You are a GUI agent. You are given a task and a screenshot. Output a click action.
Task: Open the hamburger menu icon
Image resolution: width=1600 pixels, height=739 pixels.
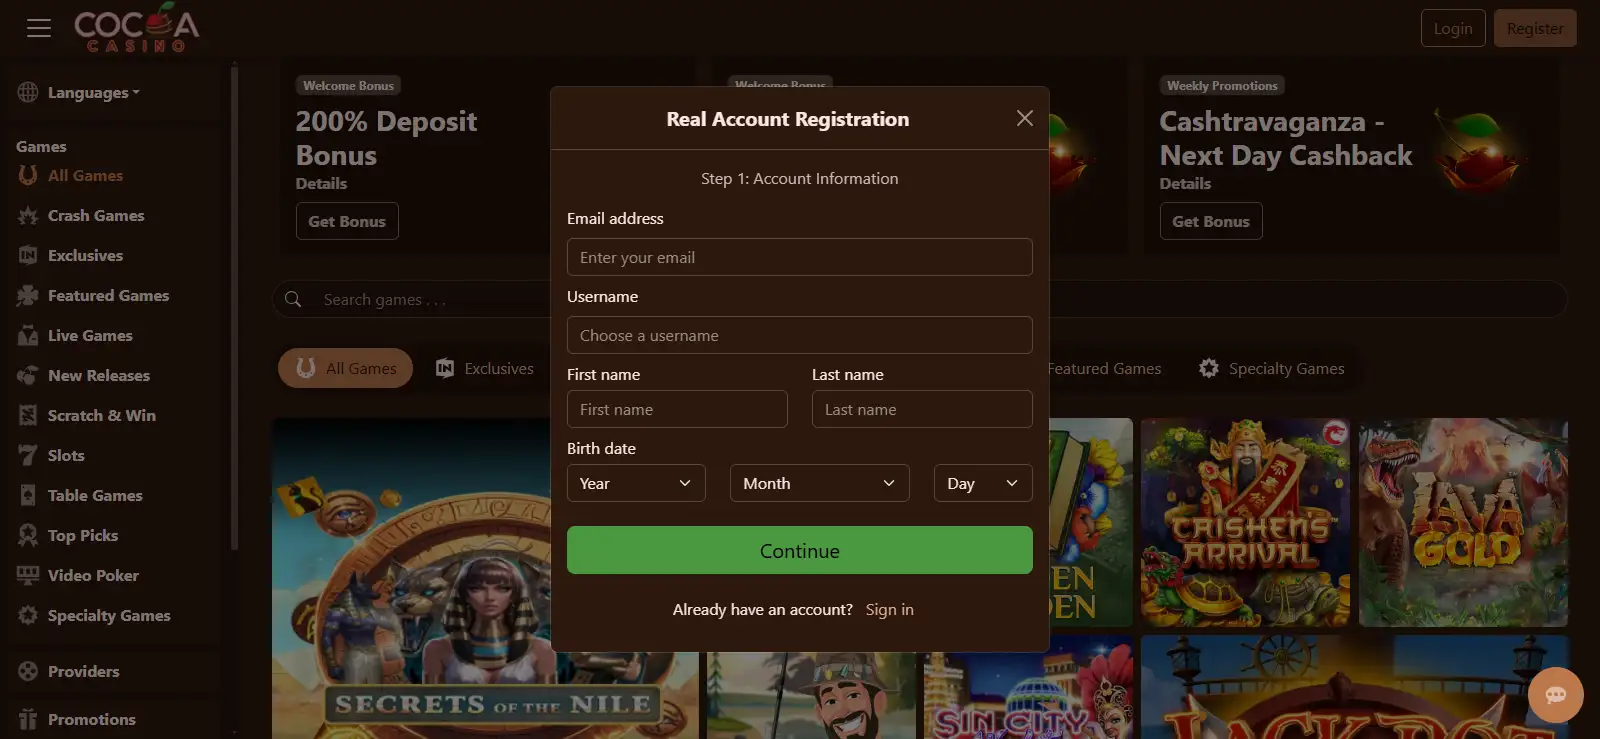tap(39, 28)
